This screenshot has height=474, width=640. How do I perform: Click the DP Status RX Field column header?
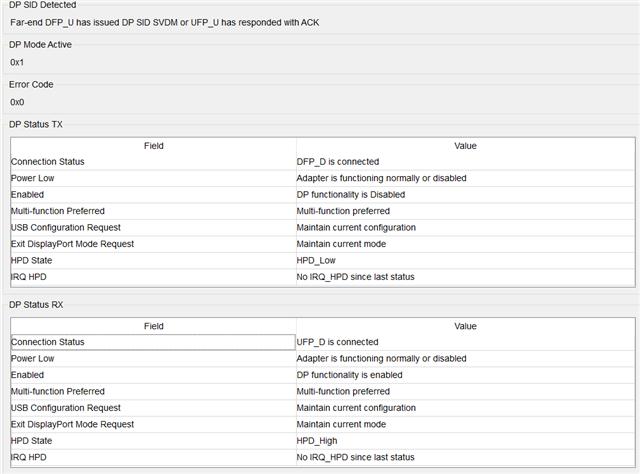(153, 326)
